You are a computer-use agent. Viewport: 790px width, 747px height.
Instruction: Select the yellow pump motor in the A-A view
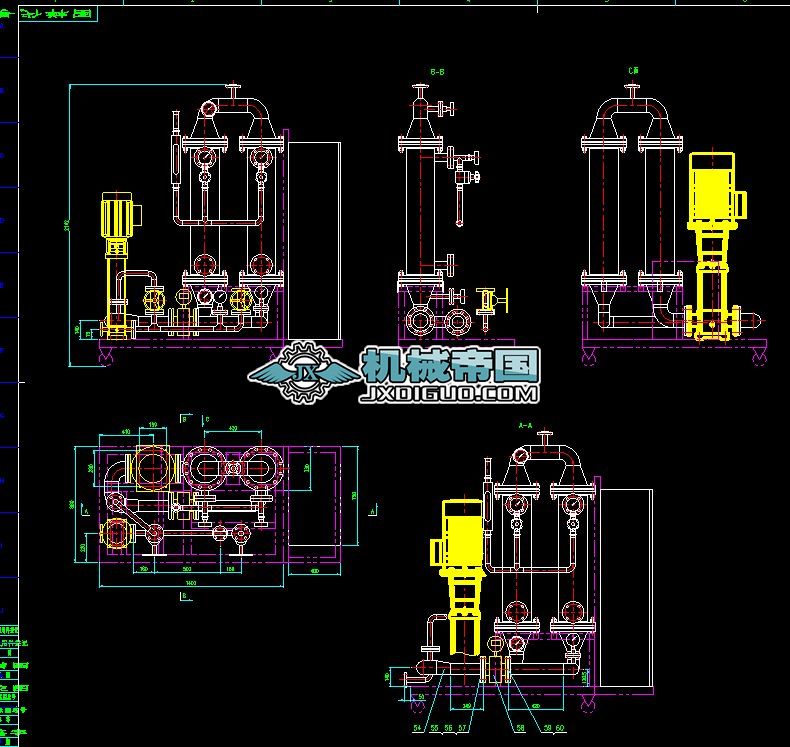(458, 535)
